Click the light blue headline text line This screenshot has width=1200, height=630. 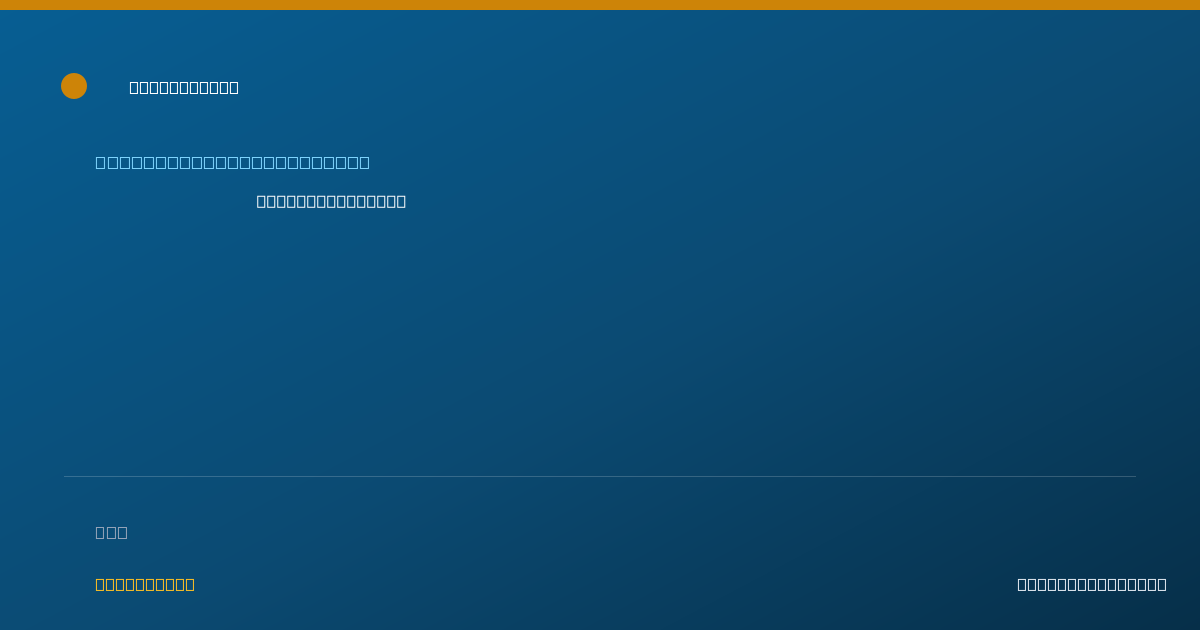[x=233, y=162]
